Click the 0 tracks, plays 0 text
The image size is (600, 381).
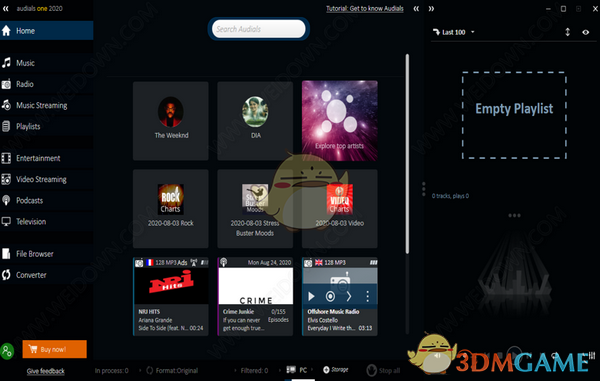[x=450, y=196]
